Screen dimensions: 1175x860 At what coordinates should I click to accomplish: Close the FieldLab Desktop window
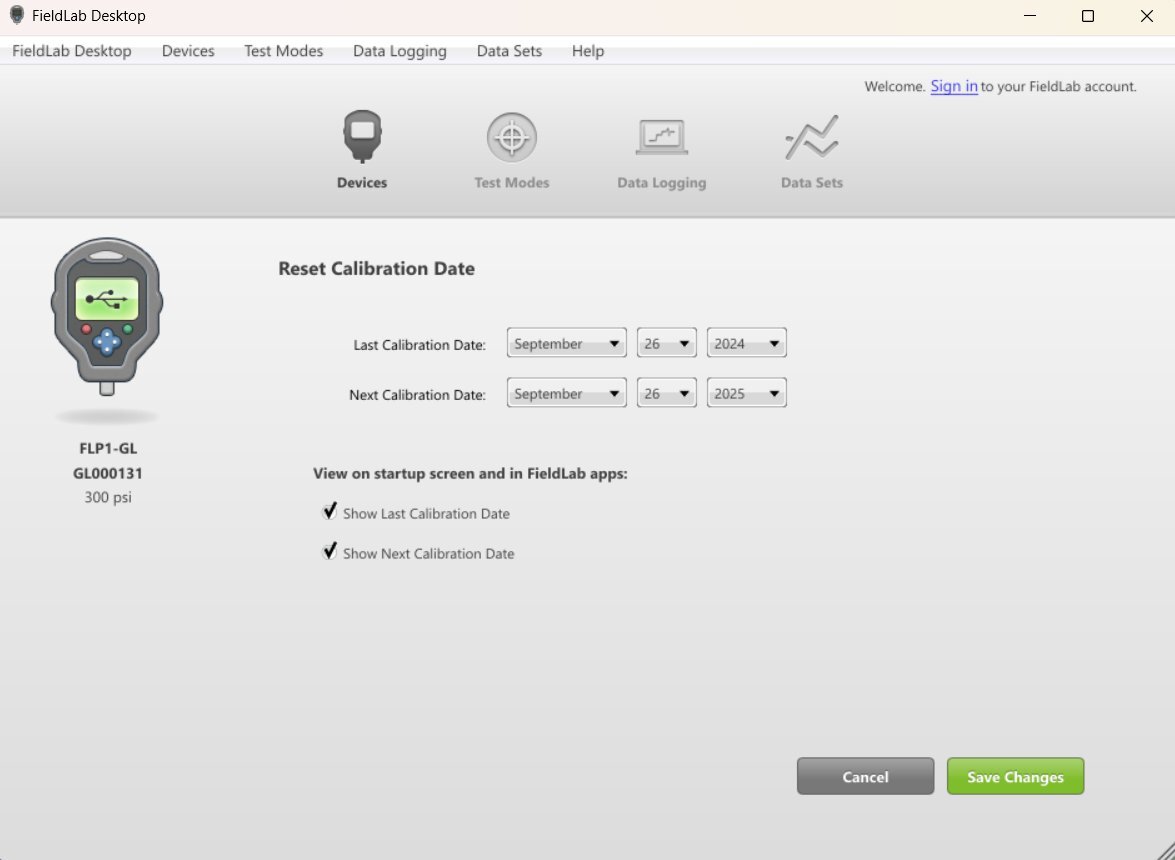tap(1147, 16)
